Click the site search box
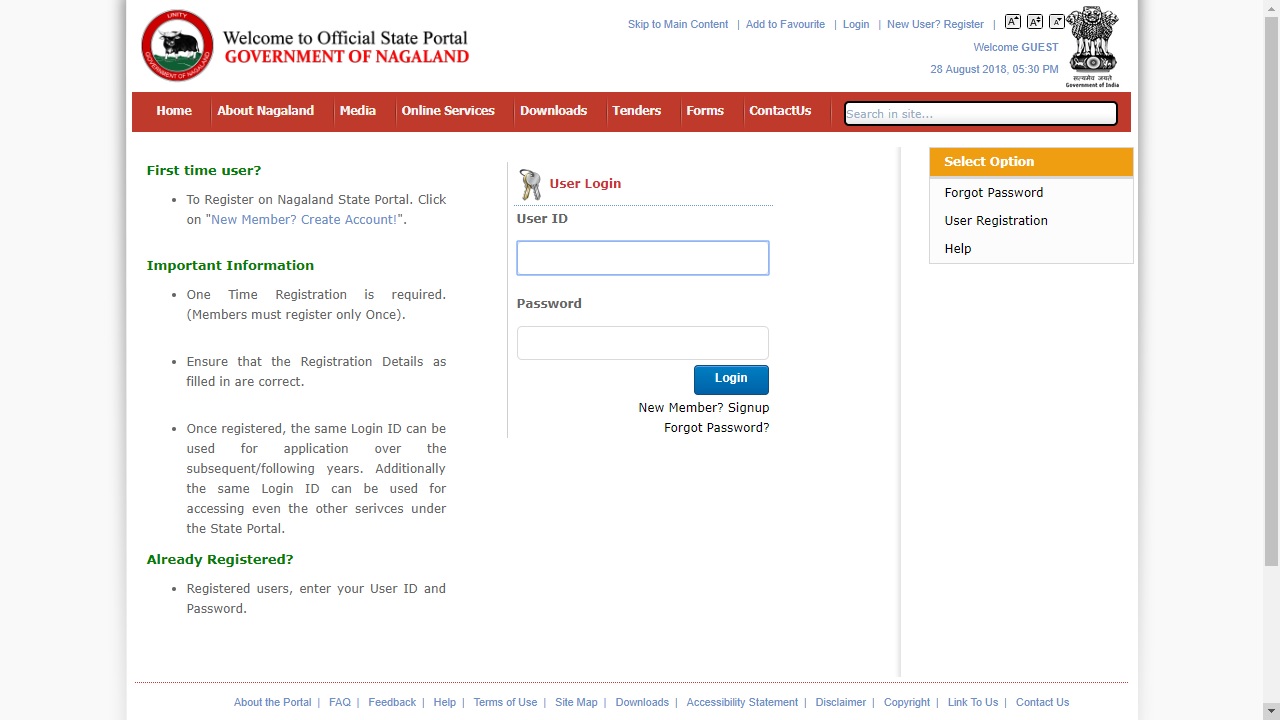The height and width of the screenshot is (720, 1280). click(x=979, y=113)
